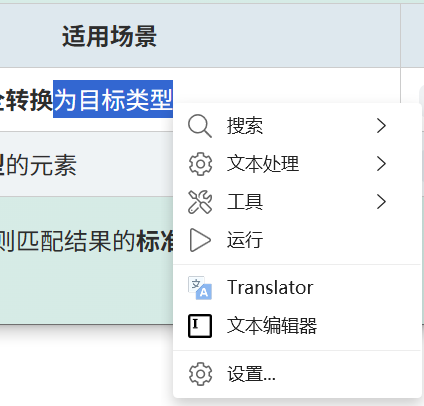The width and height of the screenshot is (424, 406).
Task: Expand the 工具 submenu chevron
Action: 381,202
